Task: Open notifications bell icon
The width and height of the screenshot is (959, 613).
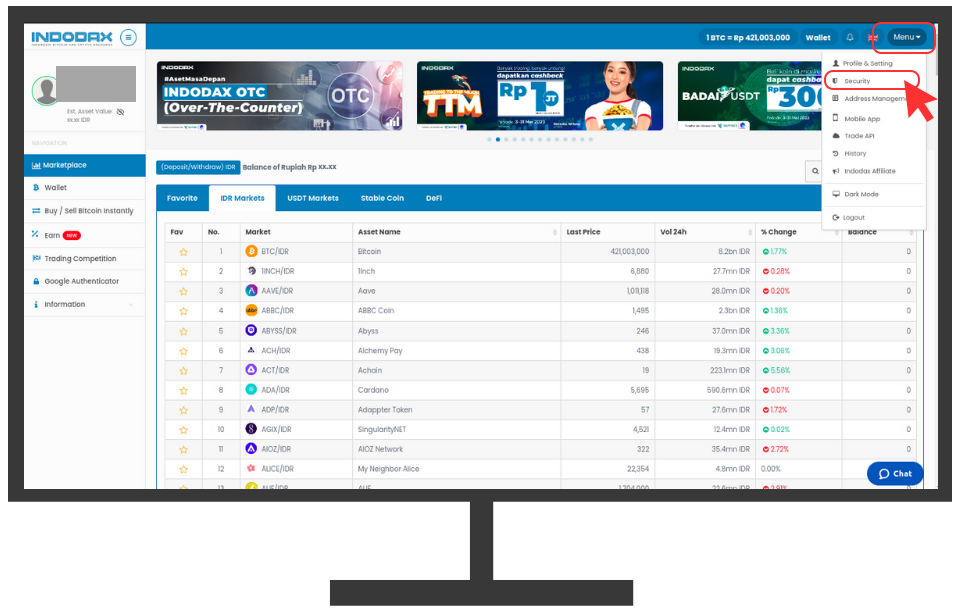Action: (x=850, y=37)
